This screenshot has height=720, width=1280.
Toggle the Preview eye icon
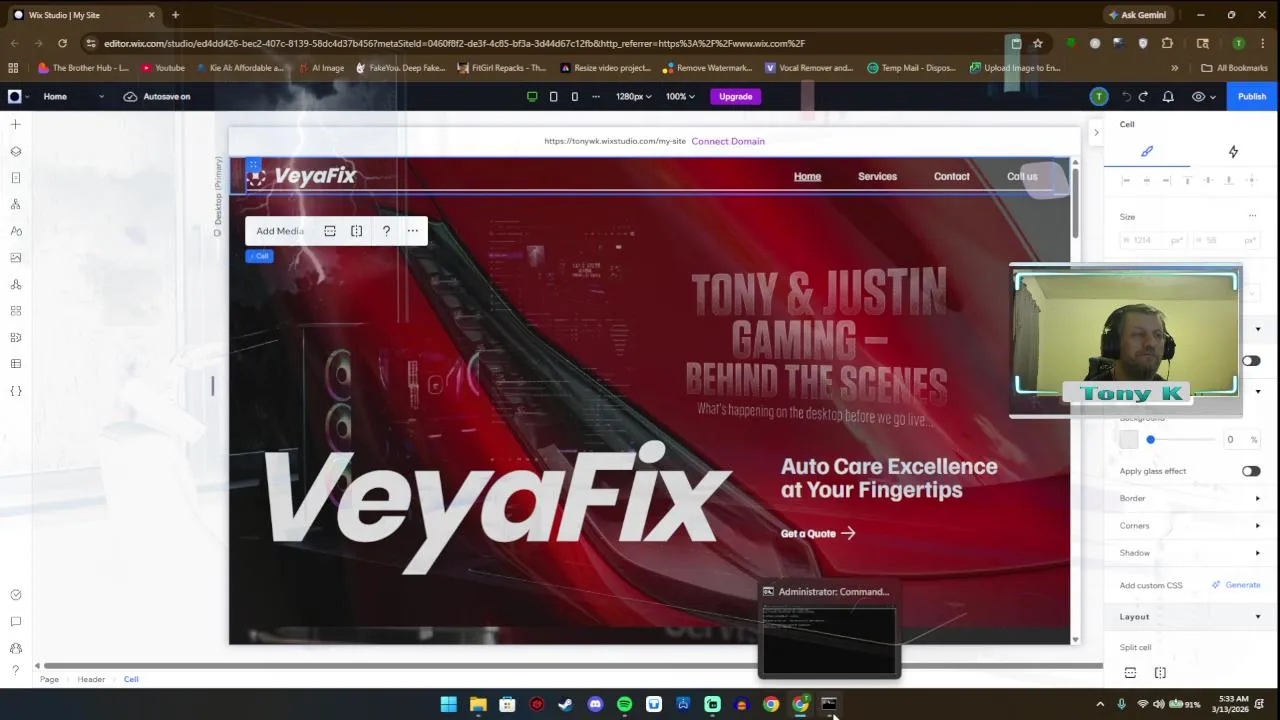coord(1198,97)
